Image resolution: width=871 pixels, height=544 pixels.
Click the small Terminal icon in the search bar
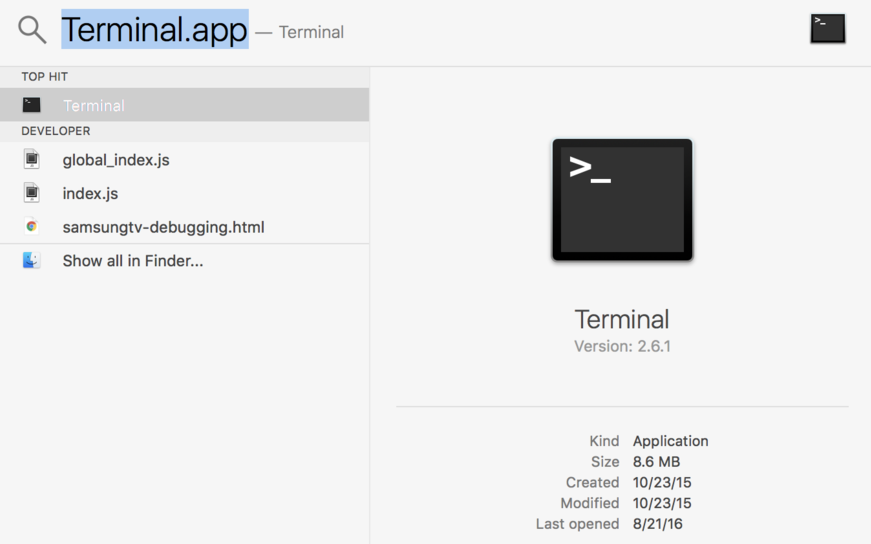point(828,28)
